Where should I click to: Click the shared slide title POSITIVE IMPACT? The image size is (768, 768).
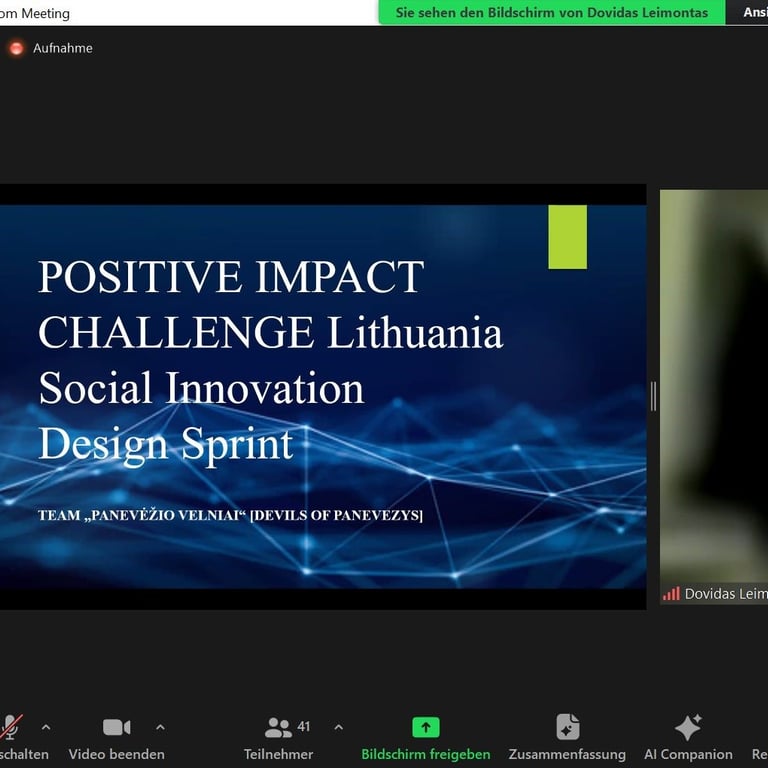pos(231,277)
